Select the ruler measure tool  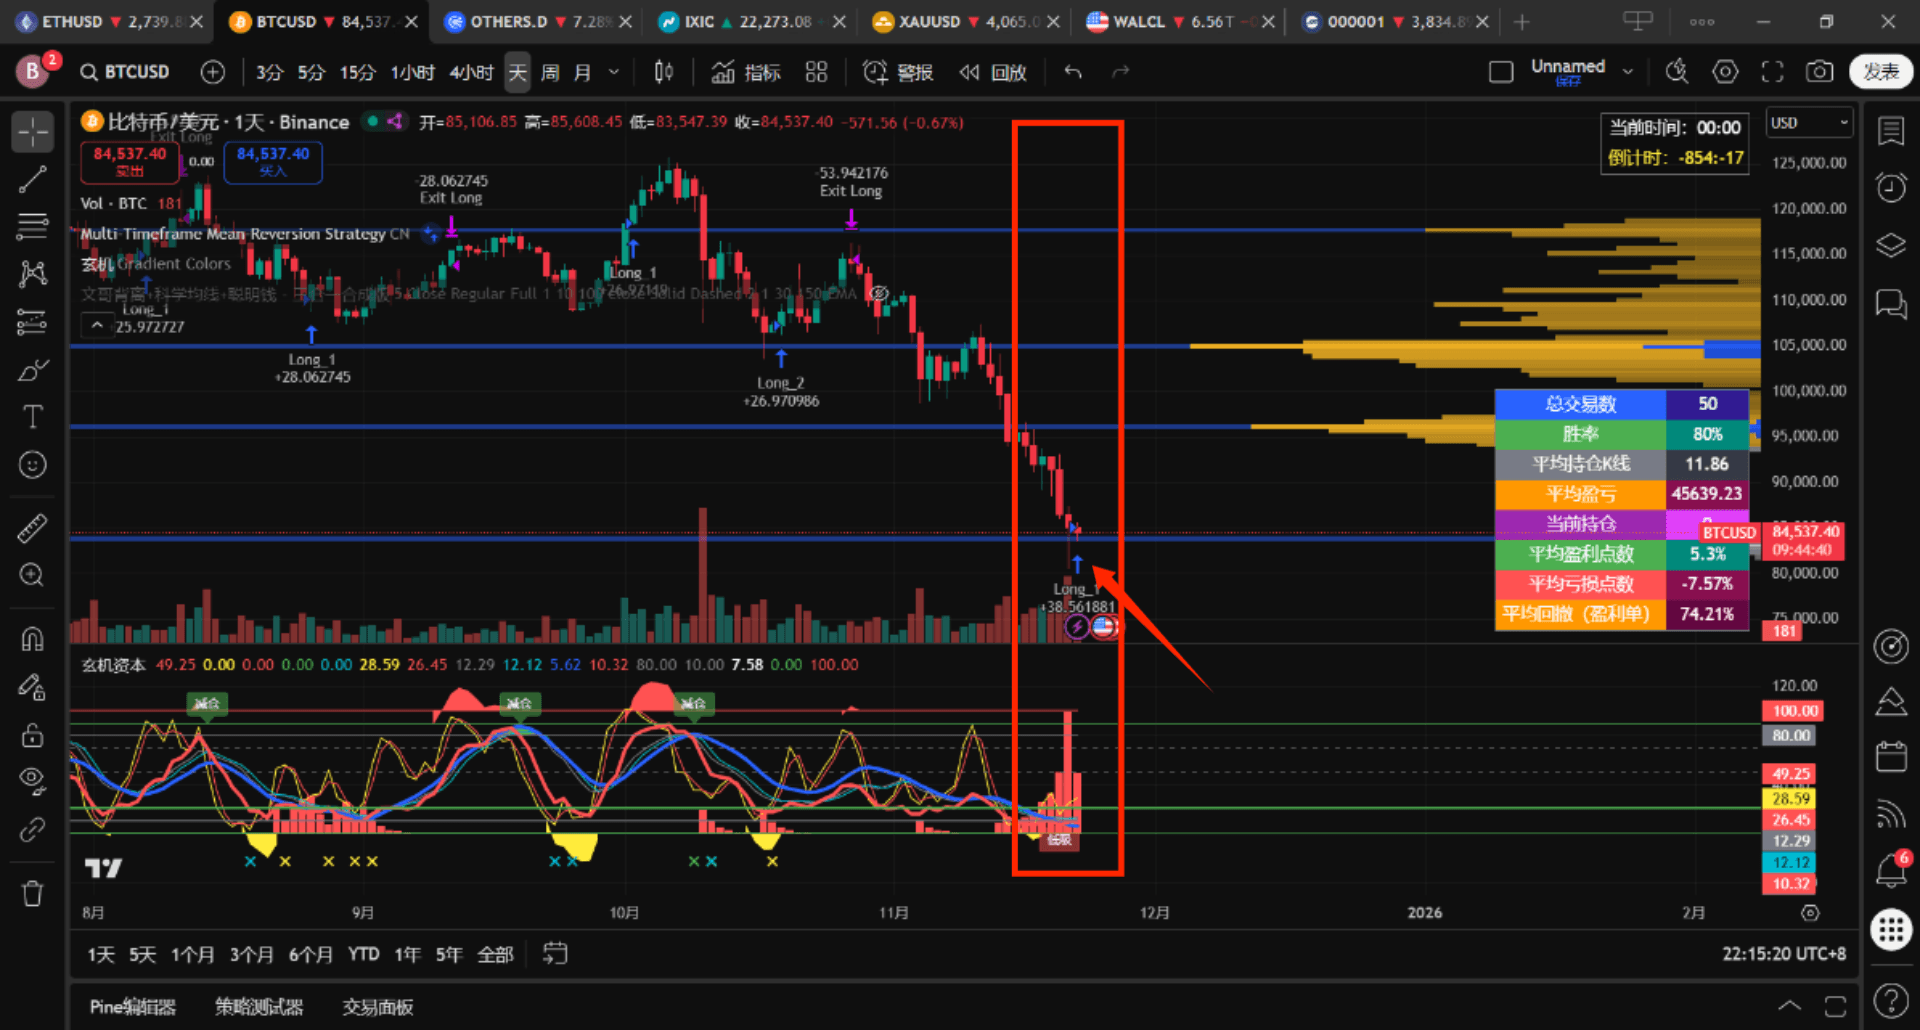[x=32, y=528]
